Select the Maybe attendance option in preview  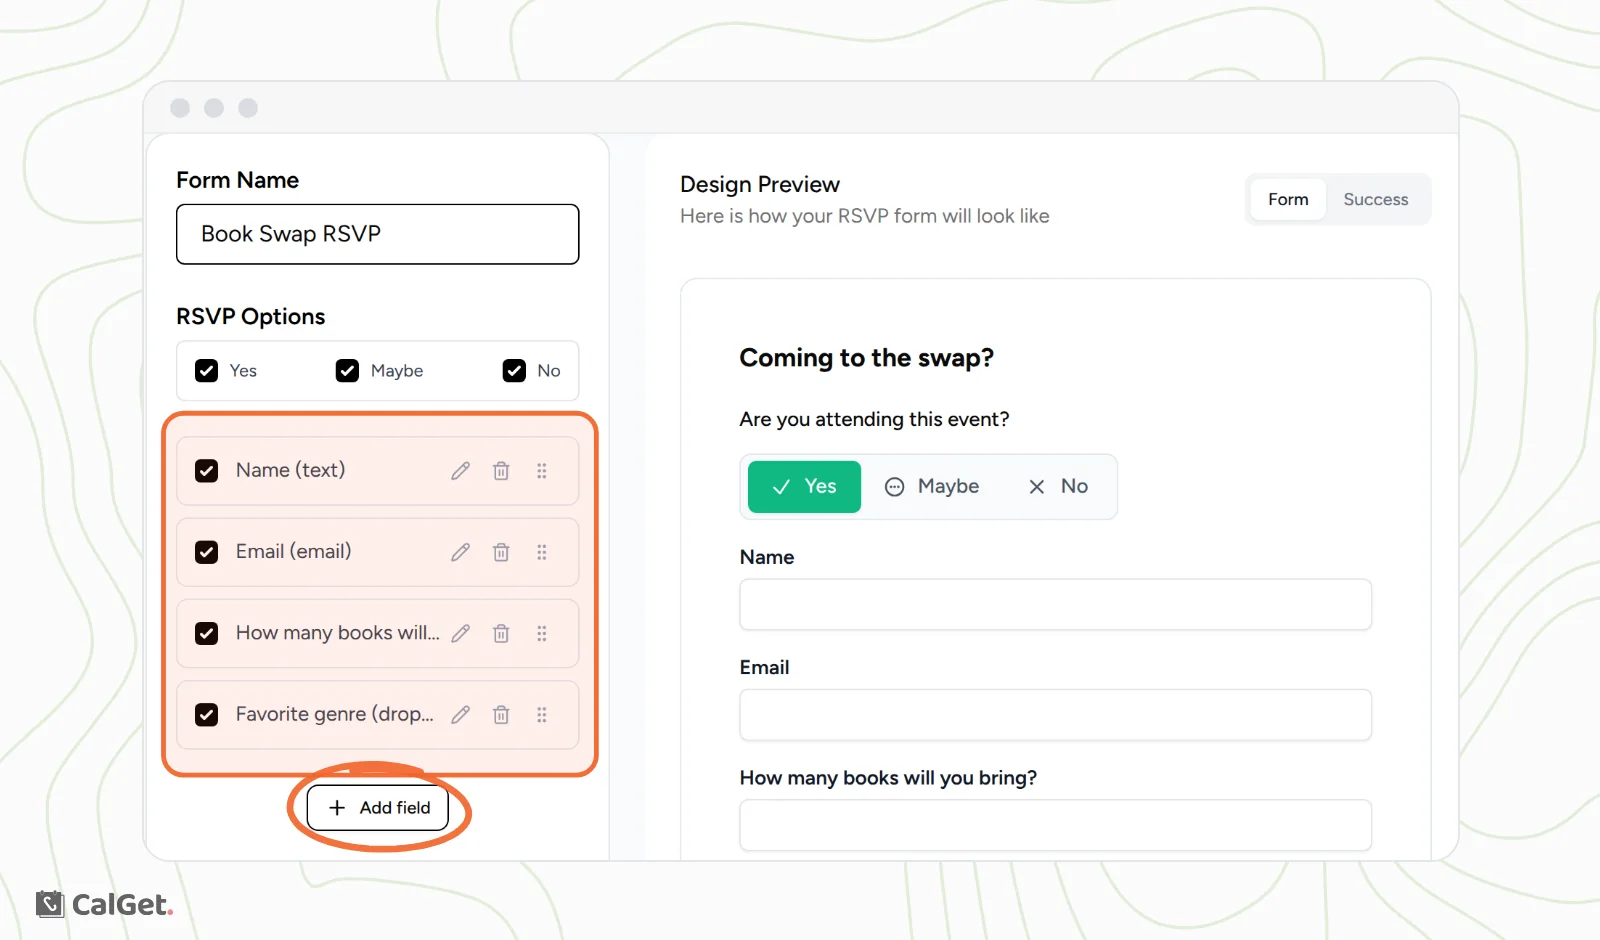coord(932,487)
